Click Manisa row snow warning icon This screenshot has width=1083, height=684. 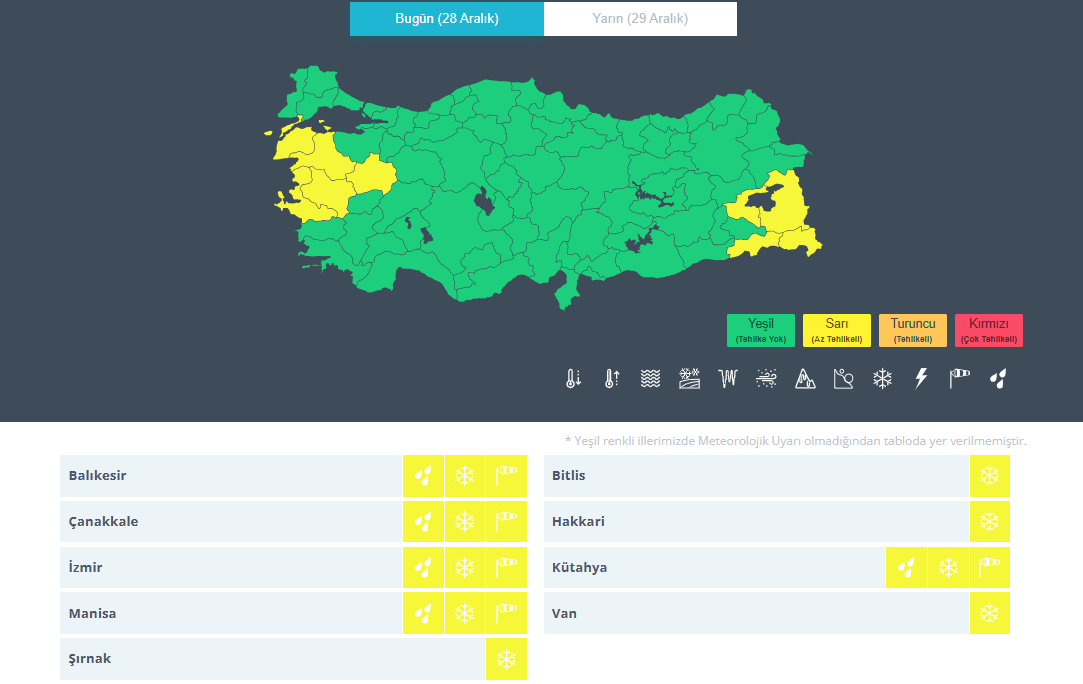click(465, 614)
